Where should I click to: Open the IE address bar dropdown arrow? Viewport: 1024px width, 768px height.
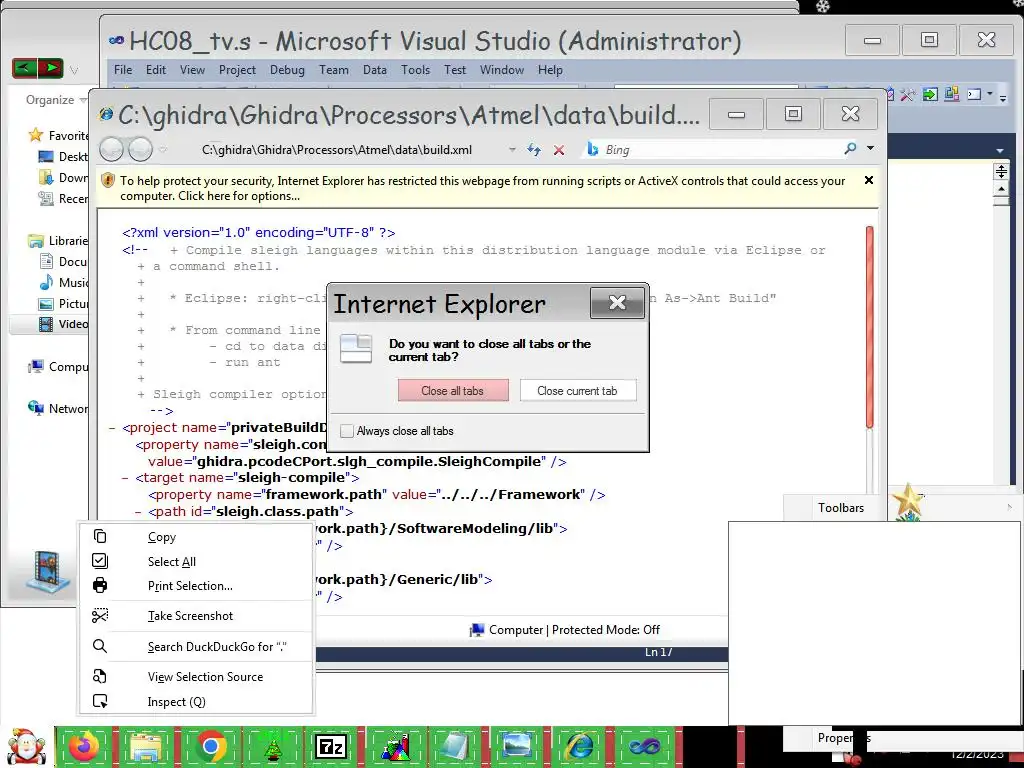512,150
